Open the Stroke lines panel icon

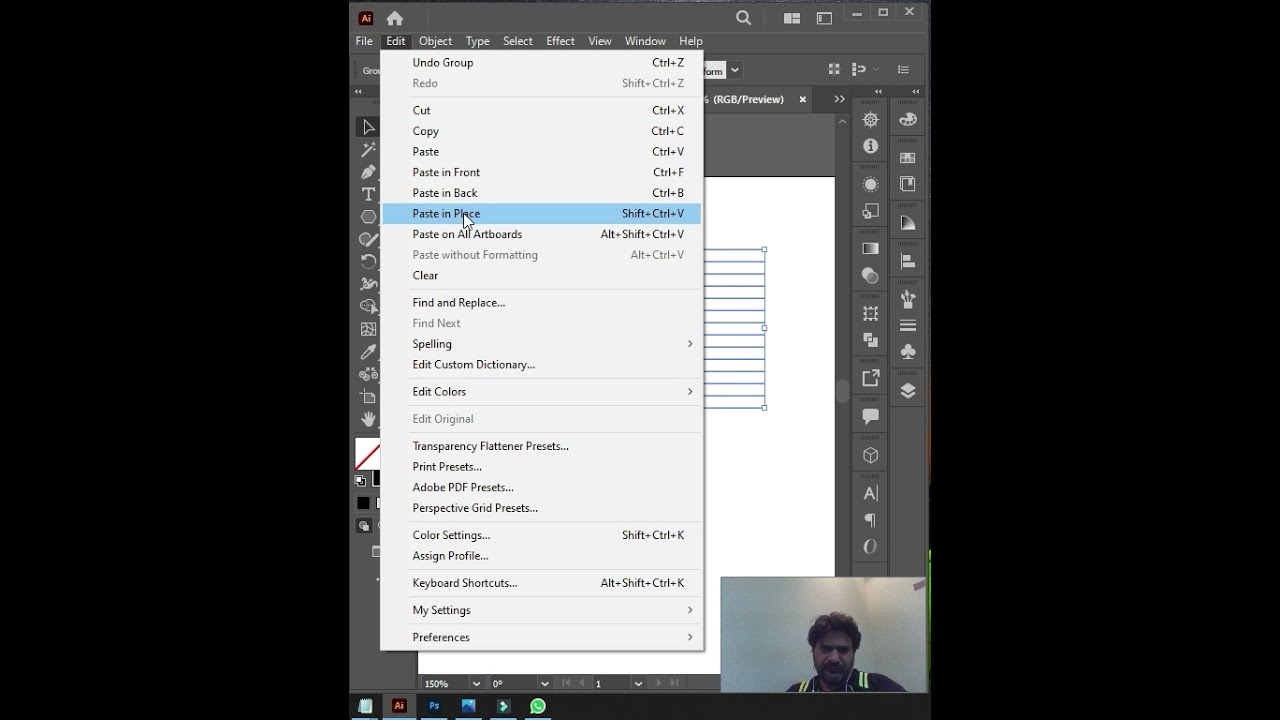[x=908, y=326]
